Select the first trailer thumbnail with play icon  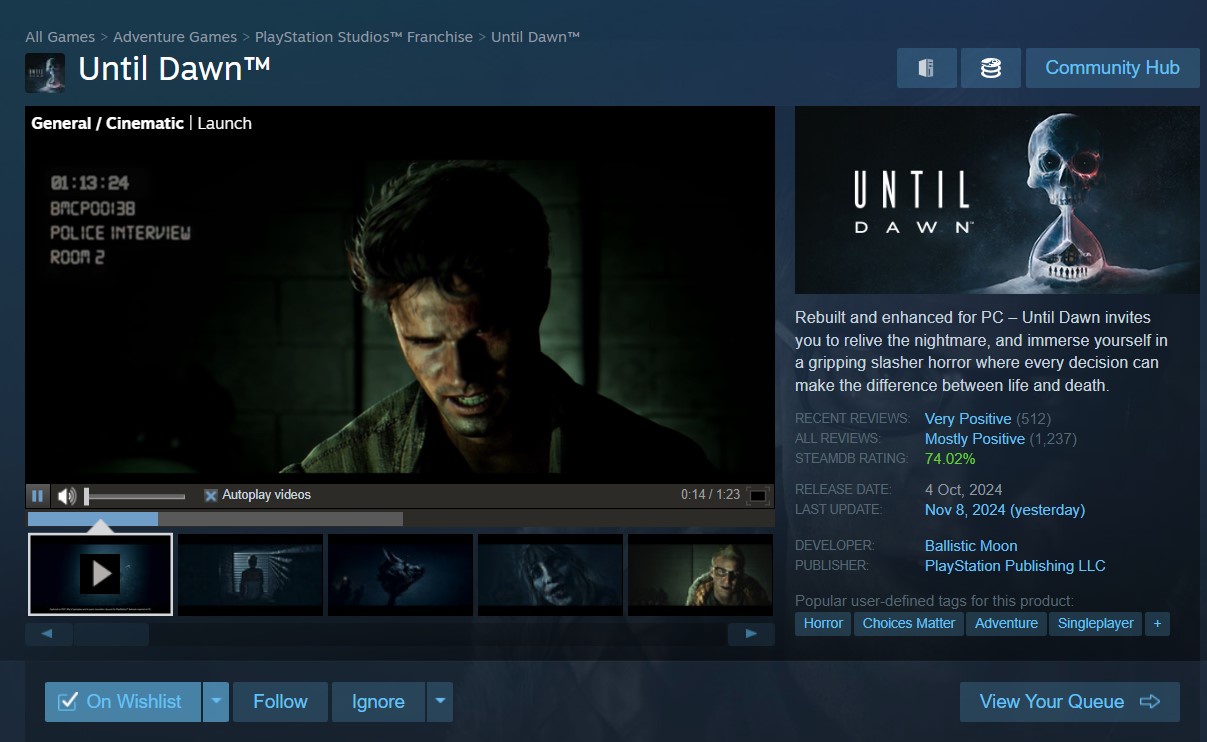[x=100, y=575]
